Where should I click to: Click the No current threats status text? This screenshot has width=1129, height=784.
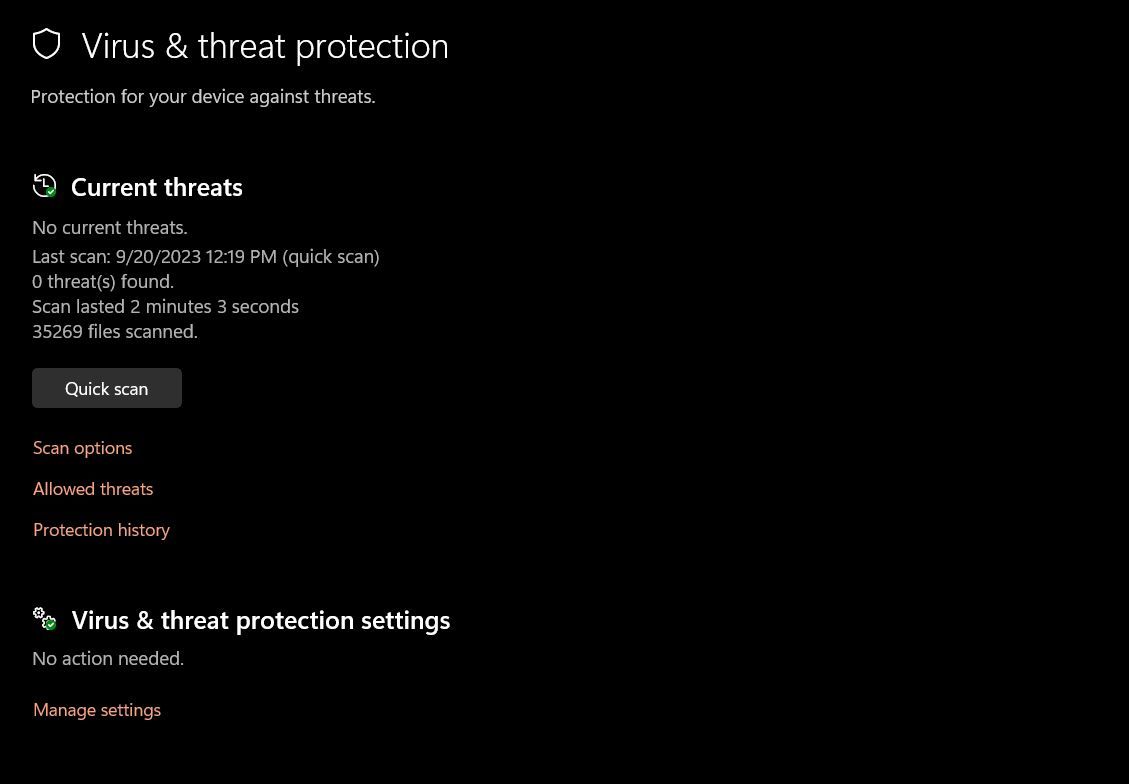coord(109,227)
